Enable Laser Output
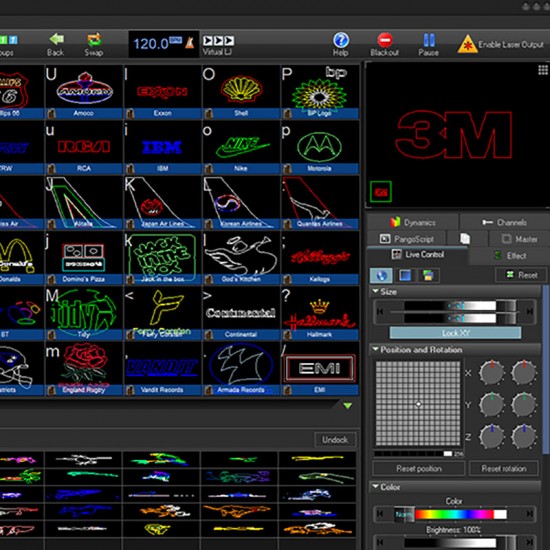Image resolution: width=550 pixels, height=550 pixels. [x=501, y=44]
